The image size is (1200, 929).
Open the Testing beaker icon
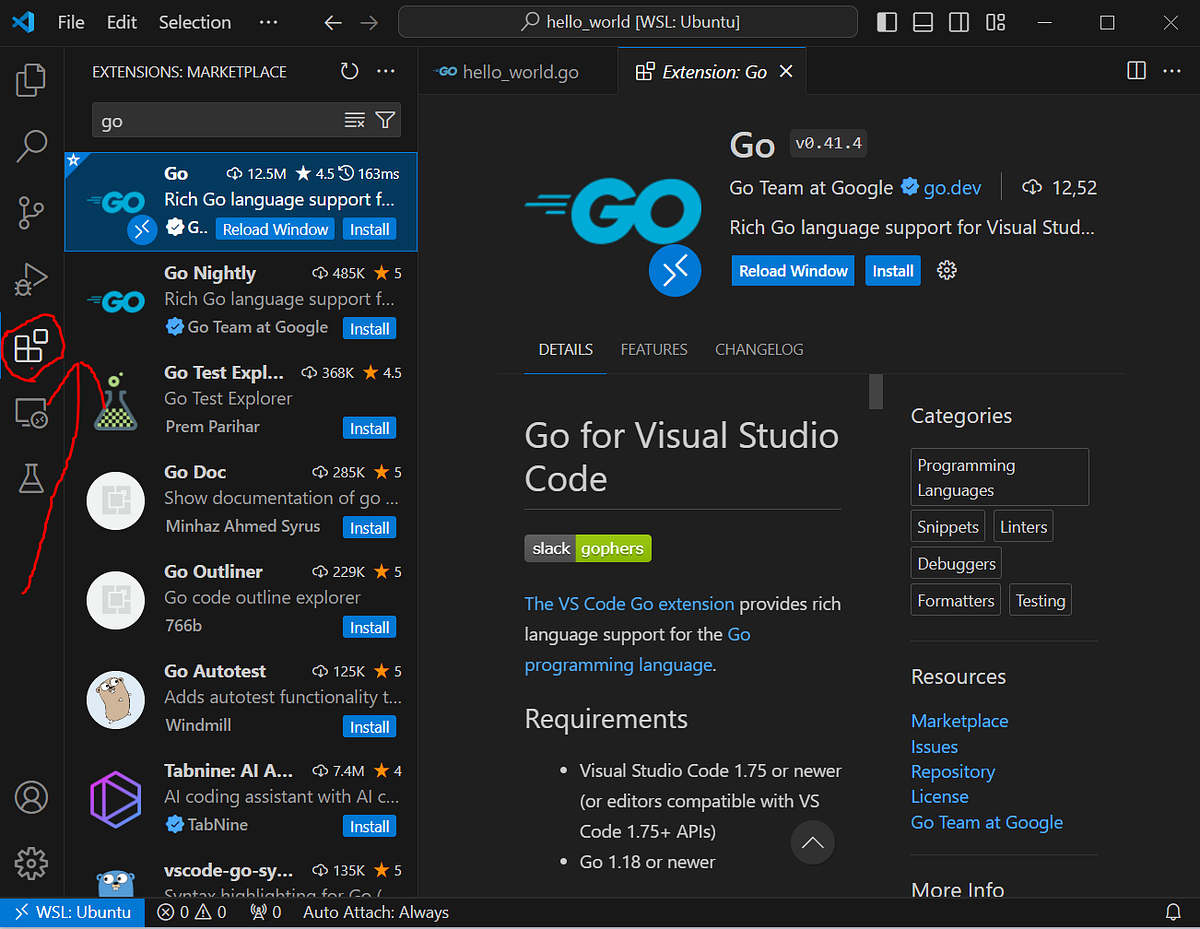30,479
